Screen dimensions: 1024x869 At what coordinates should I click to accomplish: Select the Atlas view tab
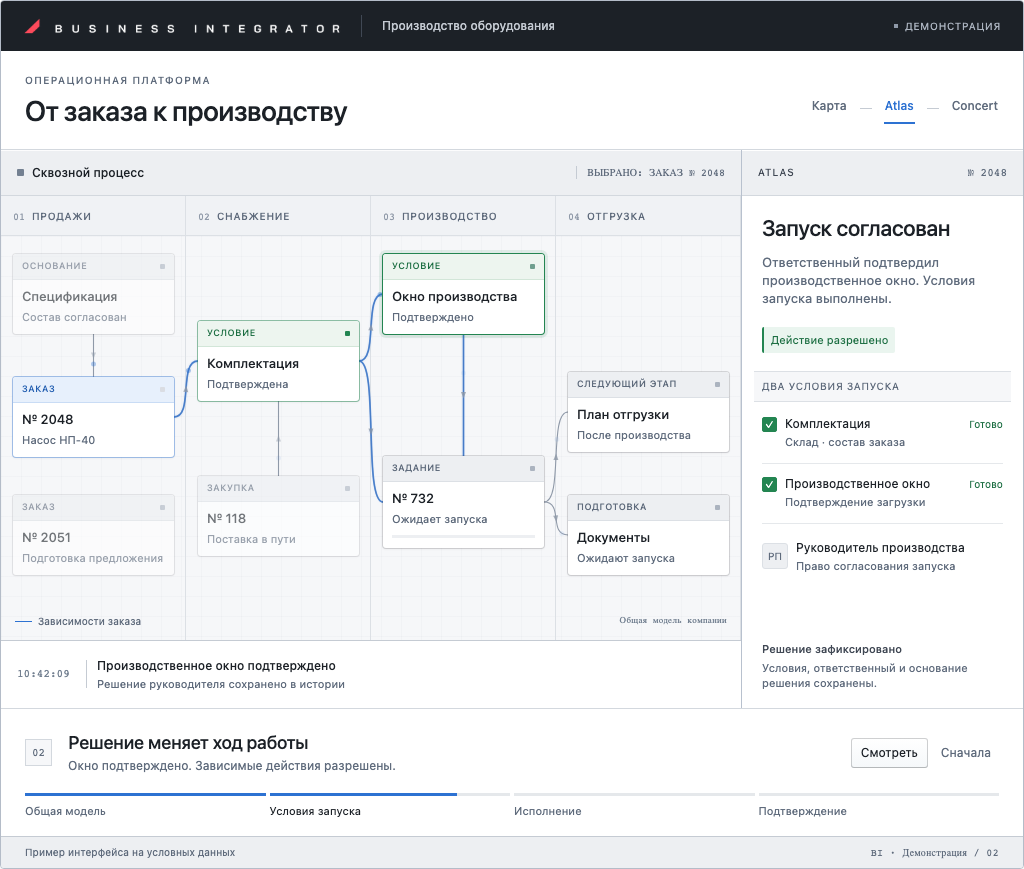[x=899, y=106]
